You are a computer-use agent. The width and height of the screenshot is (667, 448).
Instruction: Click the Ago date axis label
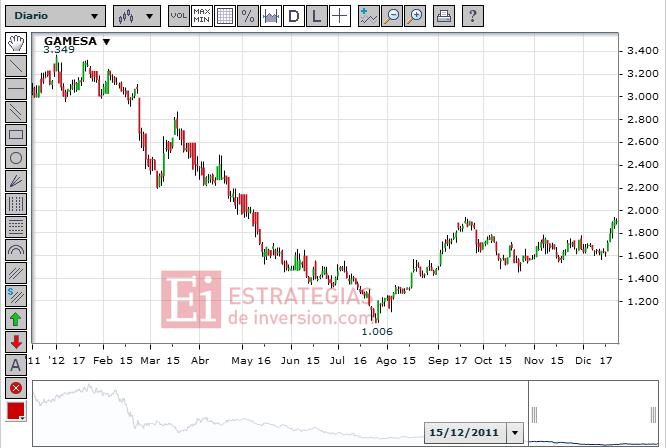point(386,361)
